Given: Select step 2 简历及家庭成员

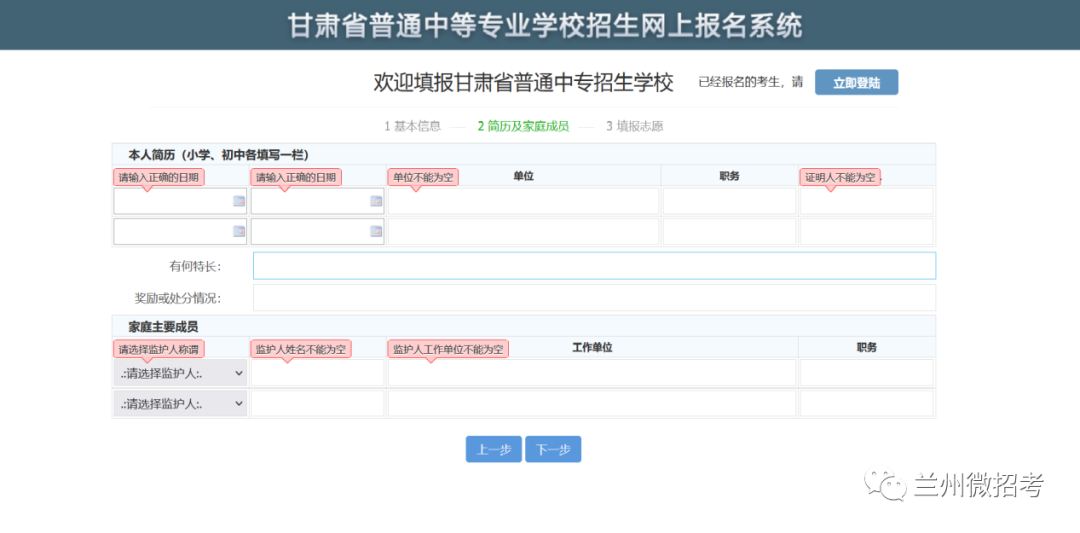Looking at the screenshot, I should click(x=523, y=126).
